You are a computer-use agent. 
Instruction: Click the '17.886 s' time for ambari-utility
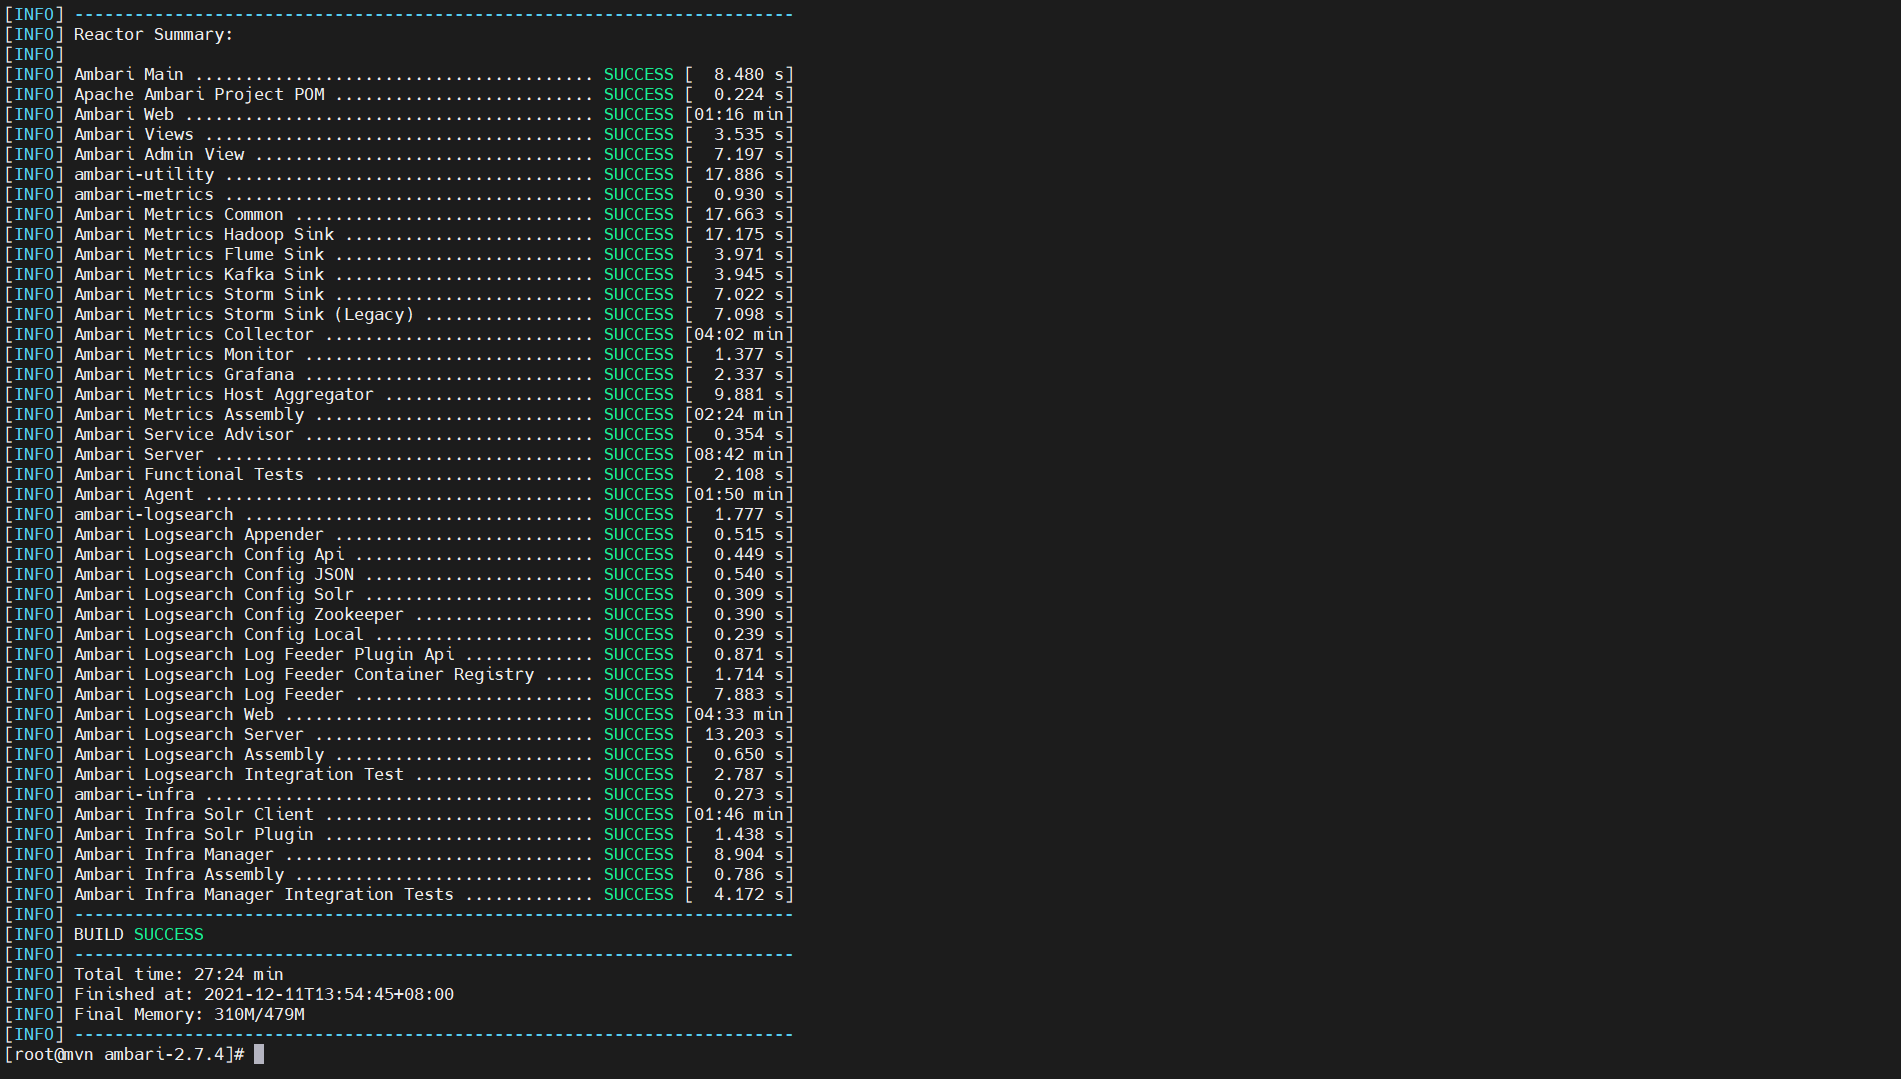point(744,174)
